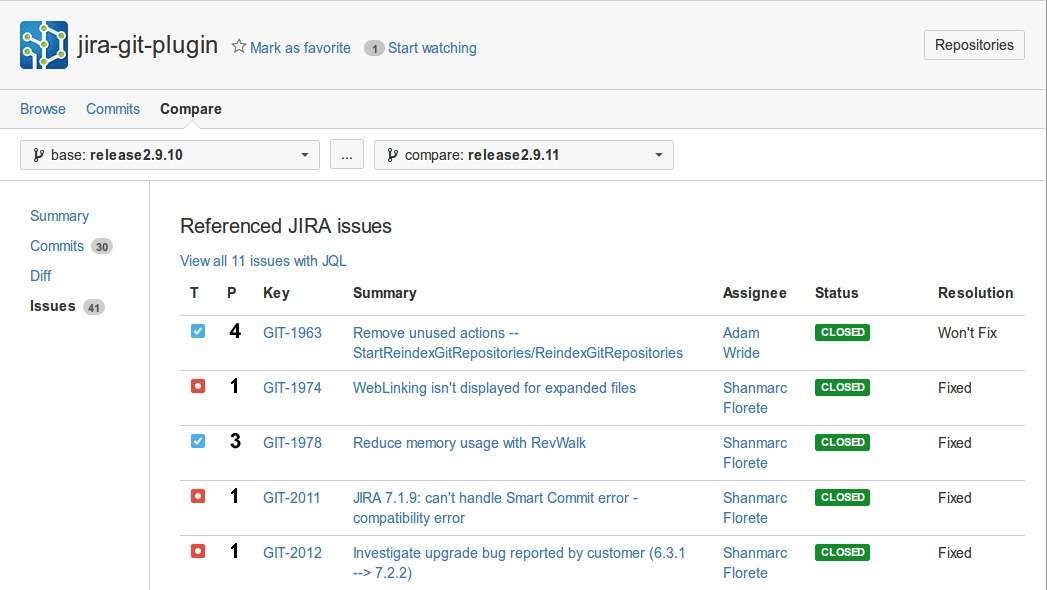Open issue key GIT-2012
1047x590 pixels.
point(292,553)
